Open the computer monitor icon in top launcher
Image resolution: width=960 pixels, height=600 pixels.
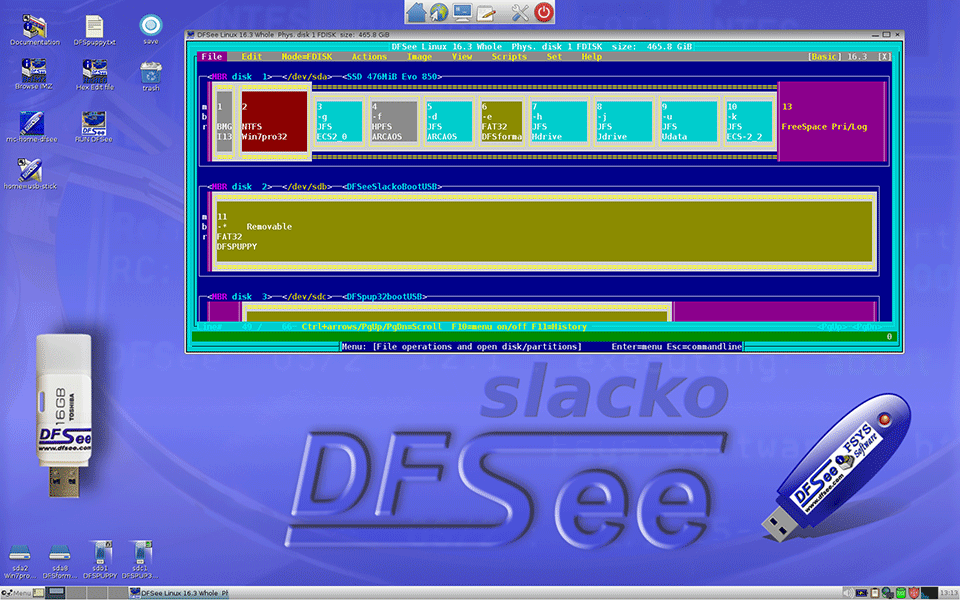(462, 12)
